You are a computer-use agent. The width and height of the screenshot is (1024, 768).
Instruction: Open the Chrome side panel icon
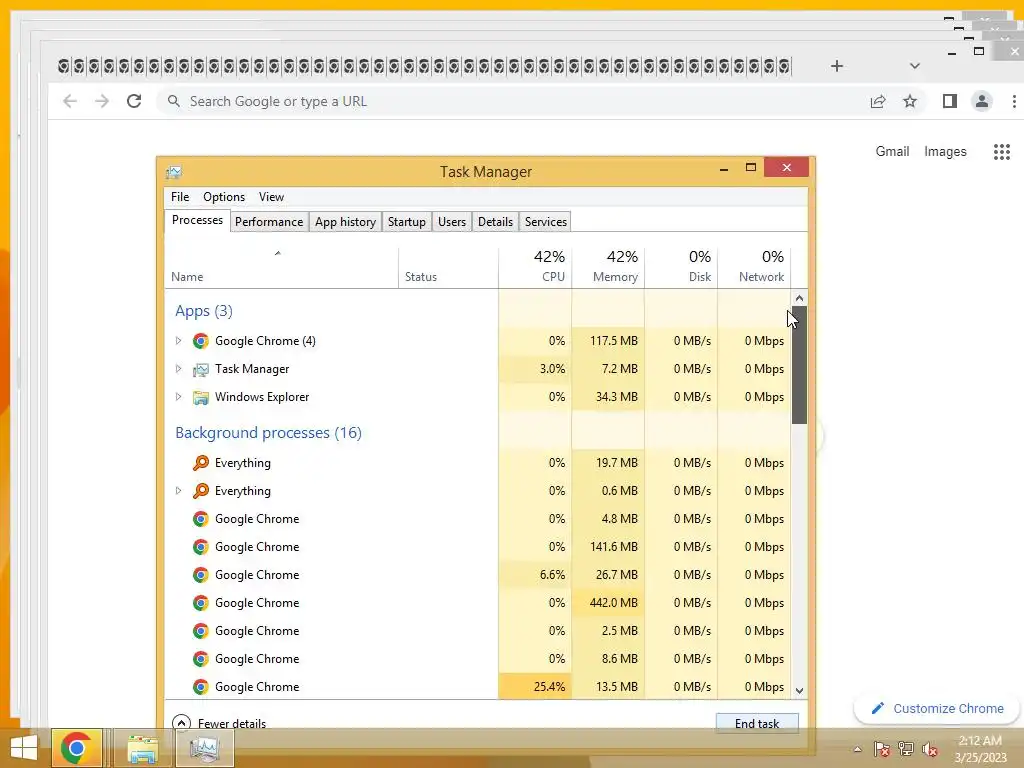click(950, 101)
